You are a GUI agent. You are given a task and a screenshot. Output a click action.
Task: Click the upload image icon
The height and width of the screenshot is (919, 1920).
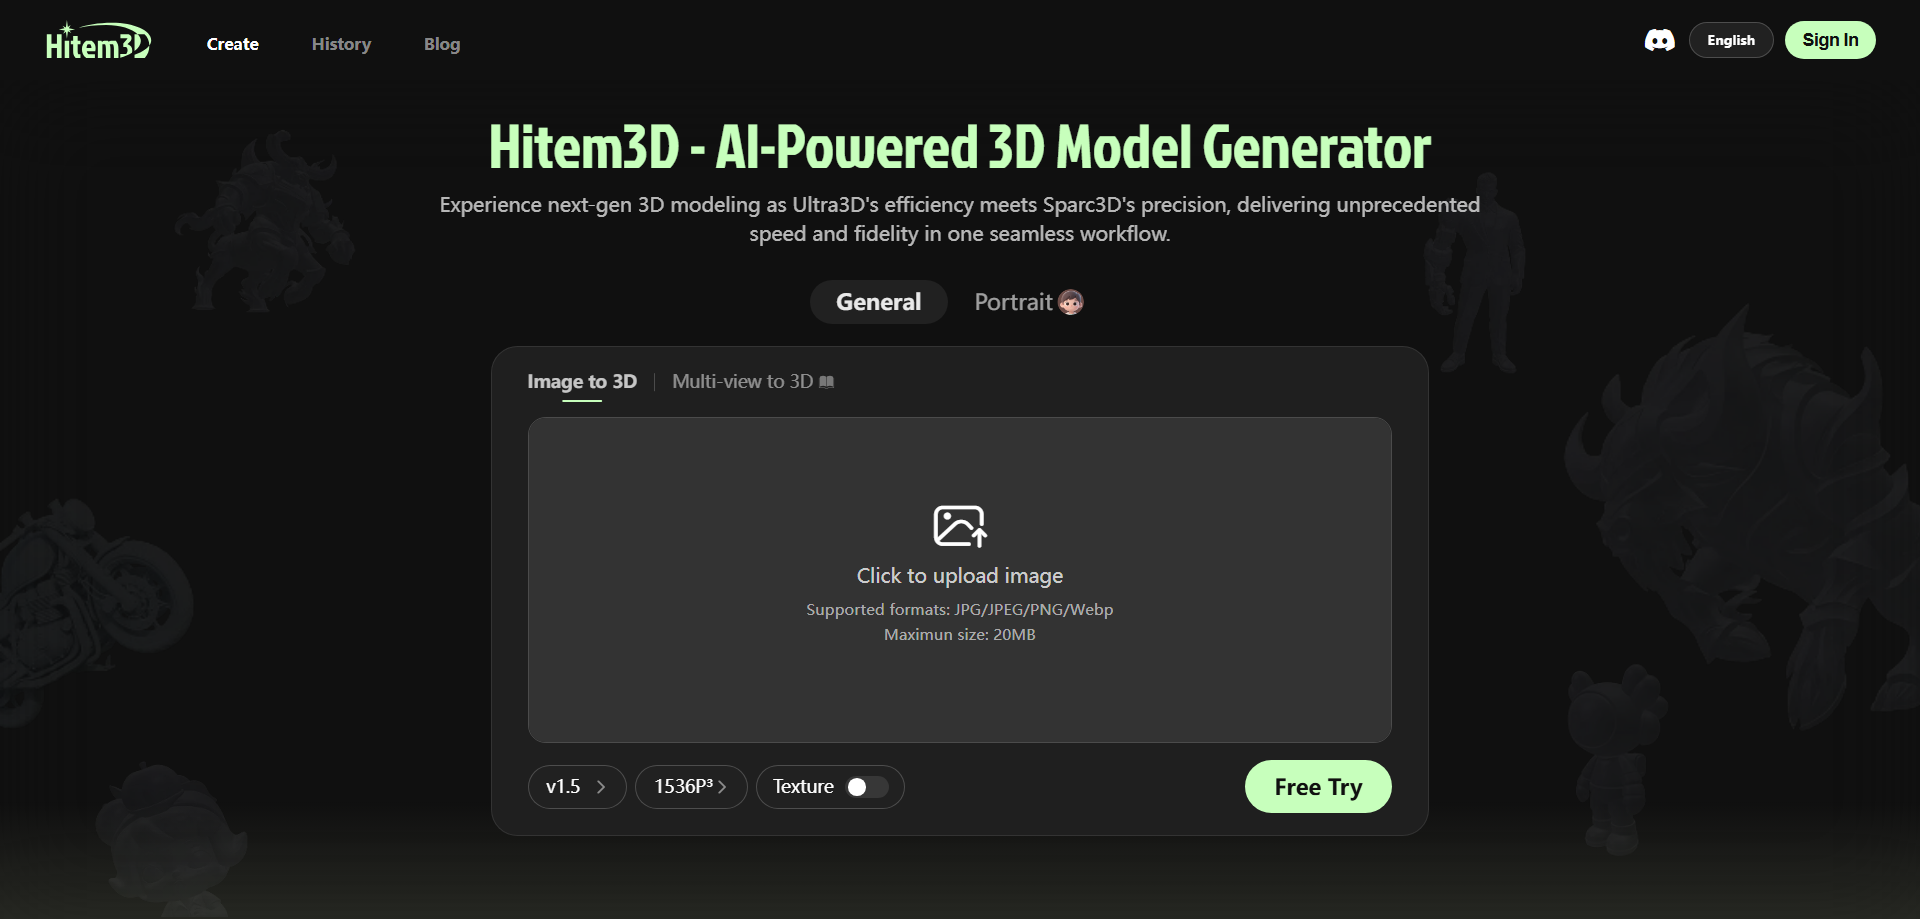(959, 526)
